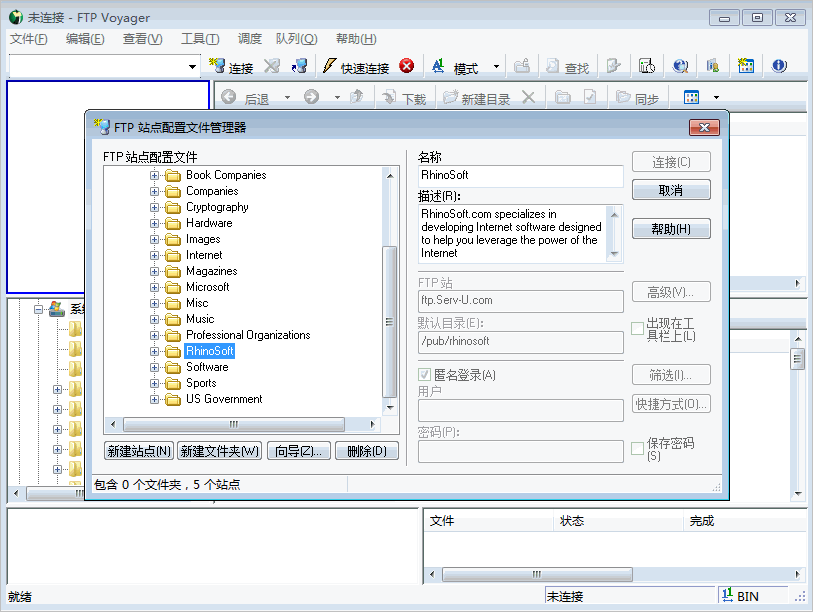Click the 模式 transfer mode icon
The image size is (813, 612).
click(438, 66)
